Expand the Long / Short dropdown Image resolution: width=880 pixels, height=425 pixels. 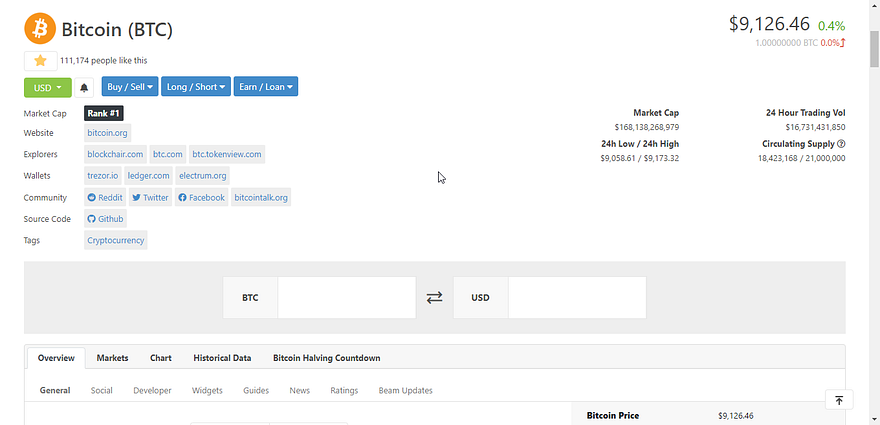pos(196,86)
